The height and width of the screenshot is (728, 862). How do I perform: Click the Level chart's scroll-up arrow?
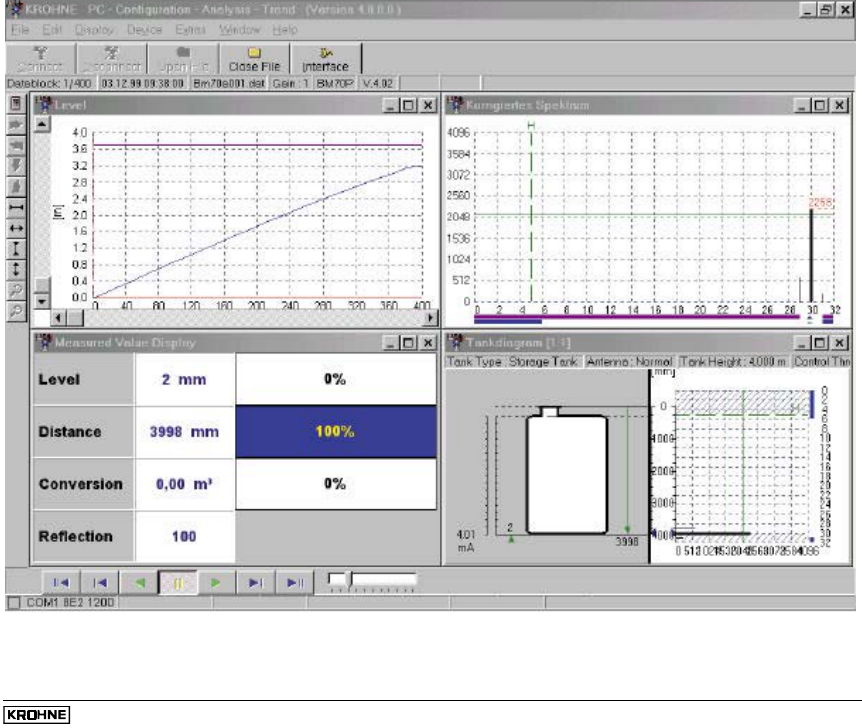click(x=42, y=124)
